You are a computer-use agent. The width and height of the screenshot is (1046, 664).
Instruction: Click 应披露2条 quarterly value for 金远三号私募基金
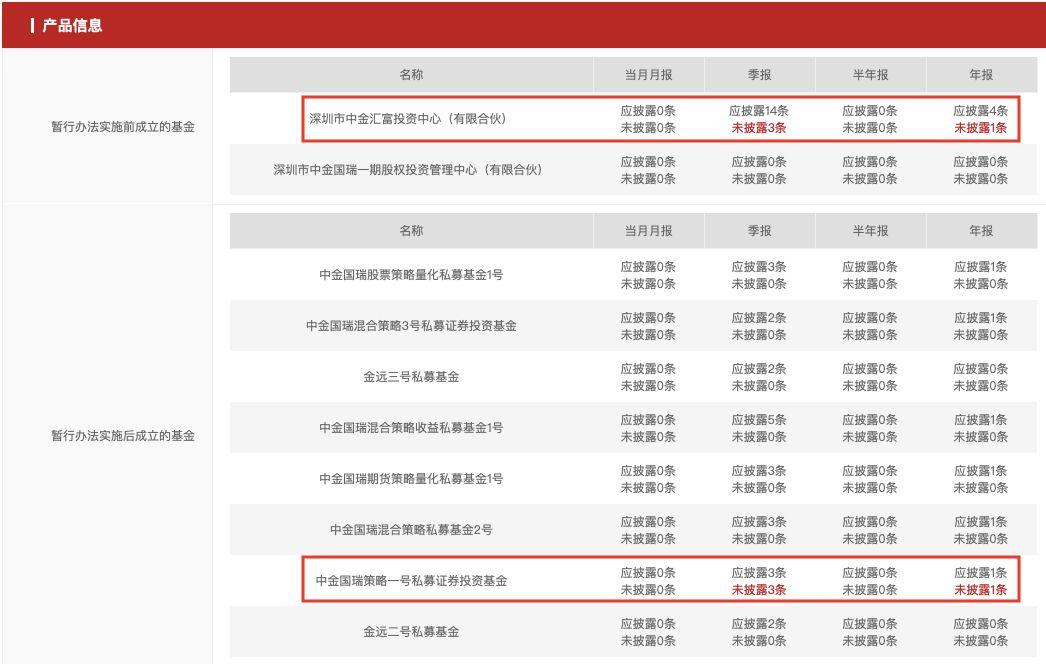point(759,369)
